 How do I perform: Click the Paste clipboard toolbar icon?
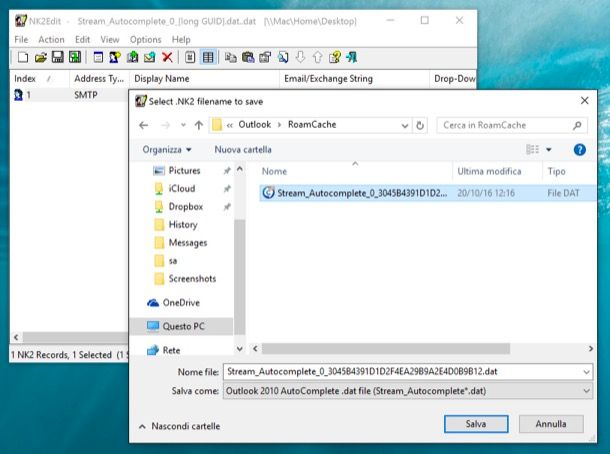click(248, 58)
